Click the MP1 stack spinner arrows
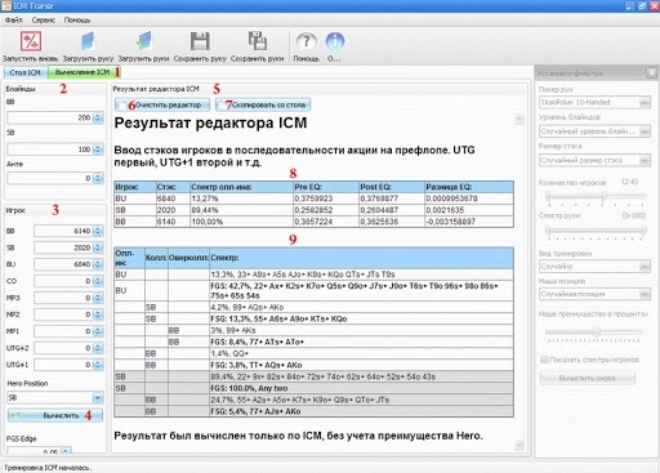Image resolution: width=660 pixels, height=473 pixels. pyautogui.click(x=98, y=331)
